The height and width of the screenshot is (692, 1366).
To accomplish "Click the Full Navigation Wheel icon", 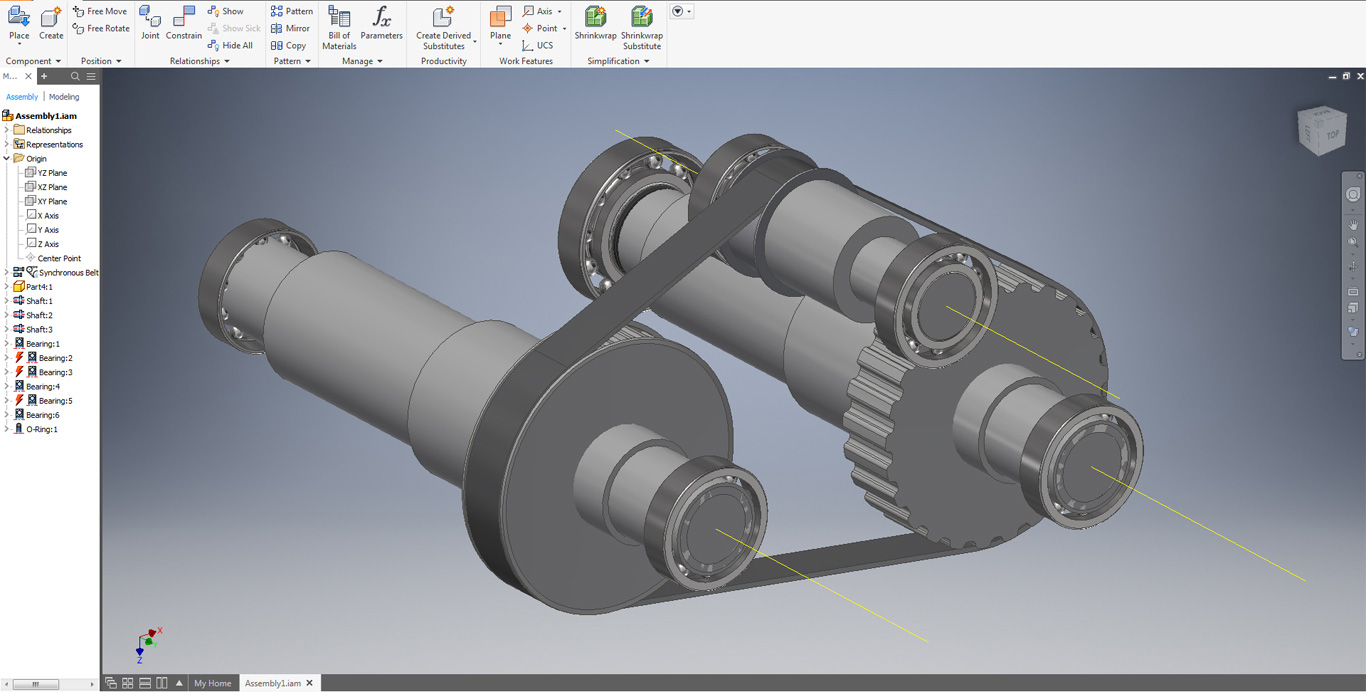I will click(1353, 195).
